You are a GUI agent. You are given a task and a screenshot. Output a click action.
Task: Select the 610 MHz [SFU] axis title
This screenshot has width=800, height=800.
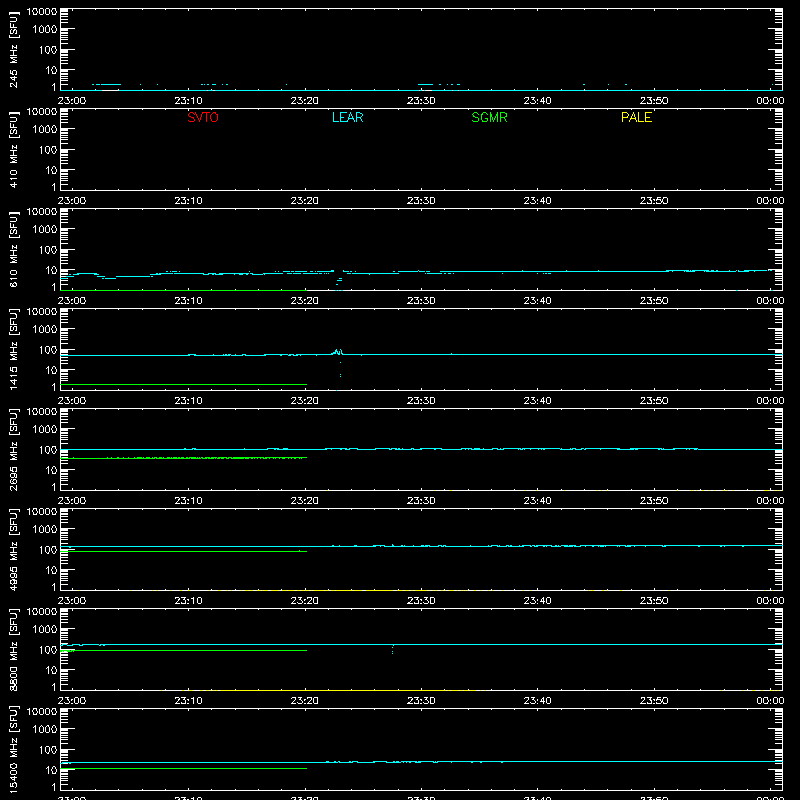[13, 249]
